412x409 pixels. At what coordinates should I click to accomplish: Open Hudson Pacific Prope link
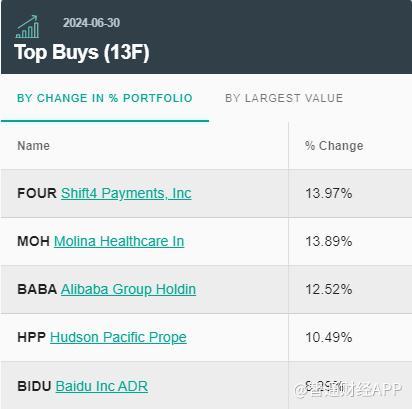pos(118,337)
